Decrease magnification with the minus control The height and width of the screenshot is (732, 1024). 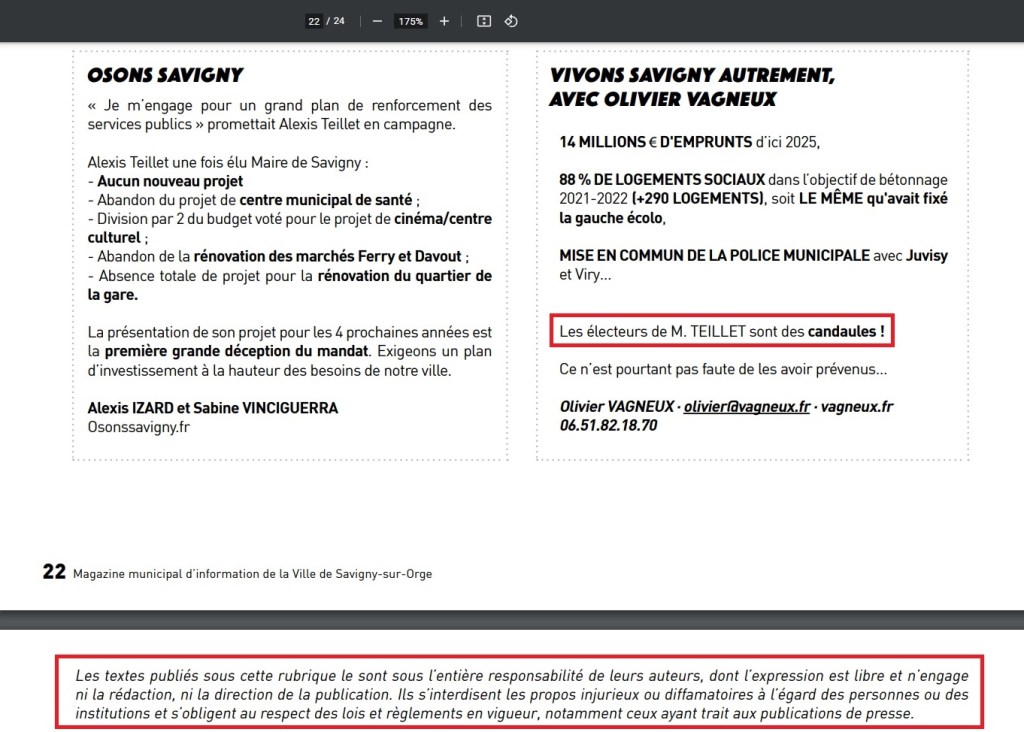pos(375,20)
